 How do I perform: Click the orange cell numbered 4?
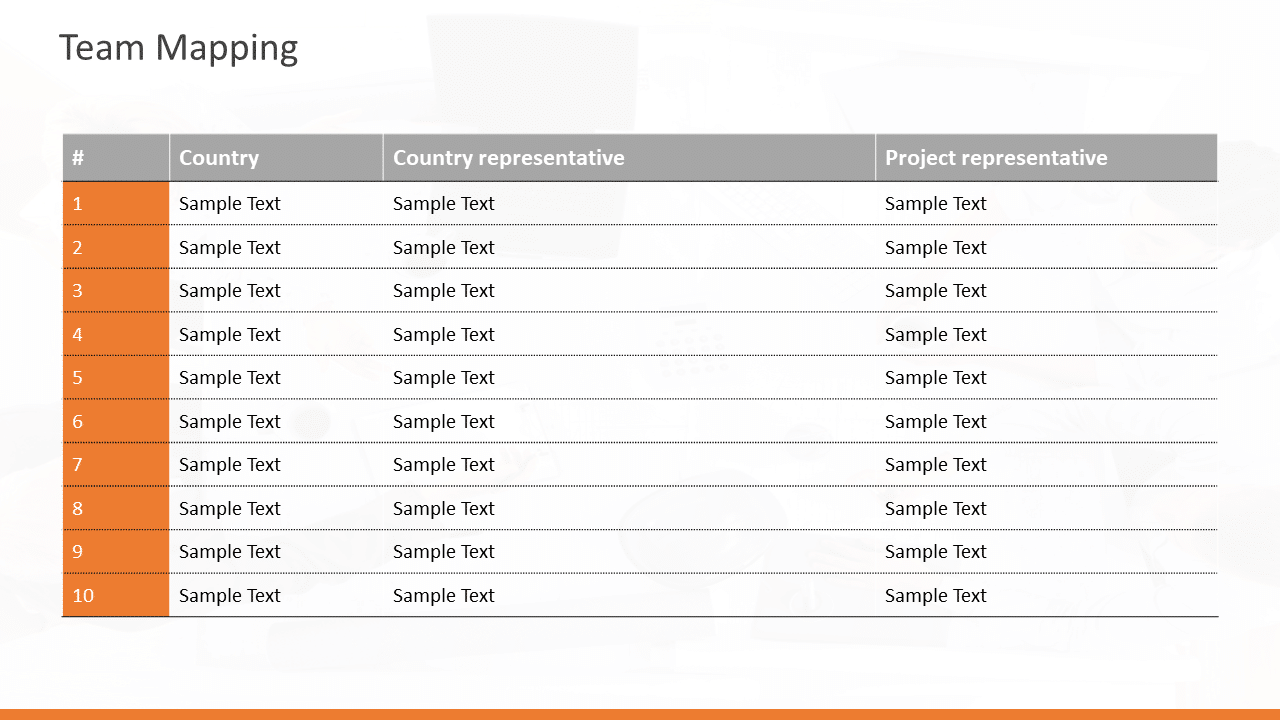point(115,334)
